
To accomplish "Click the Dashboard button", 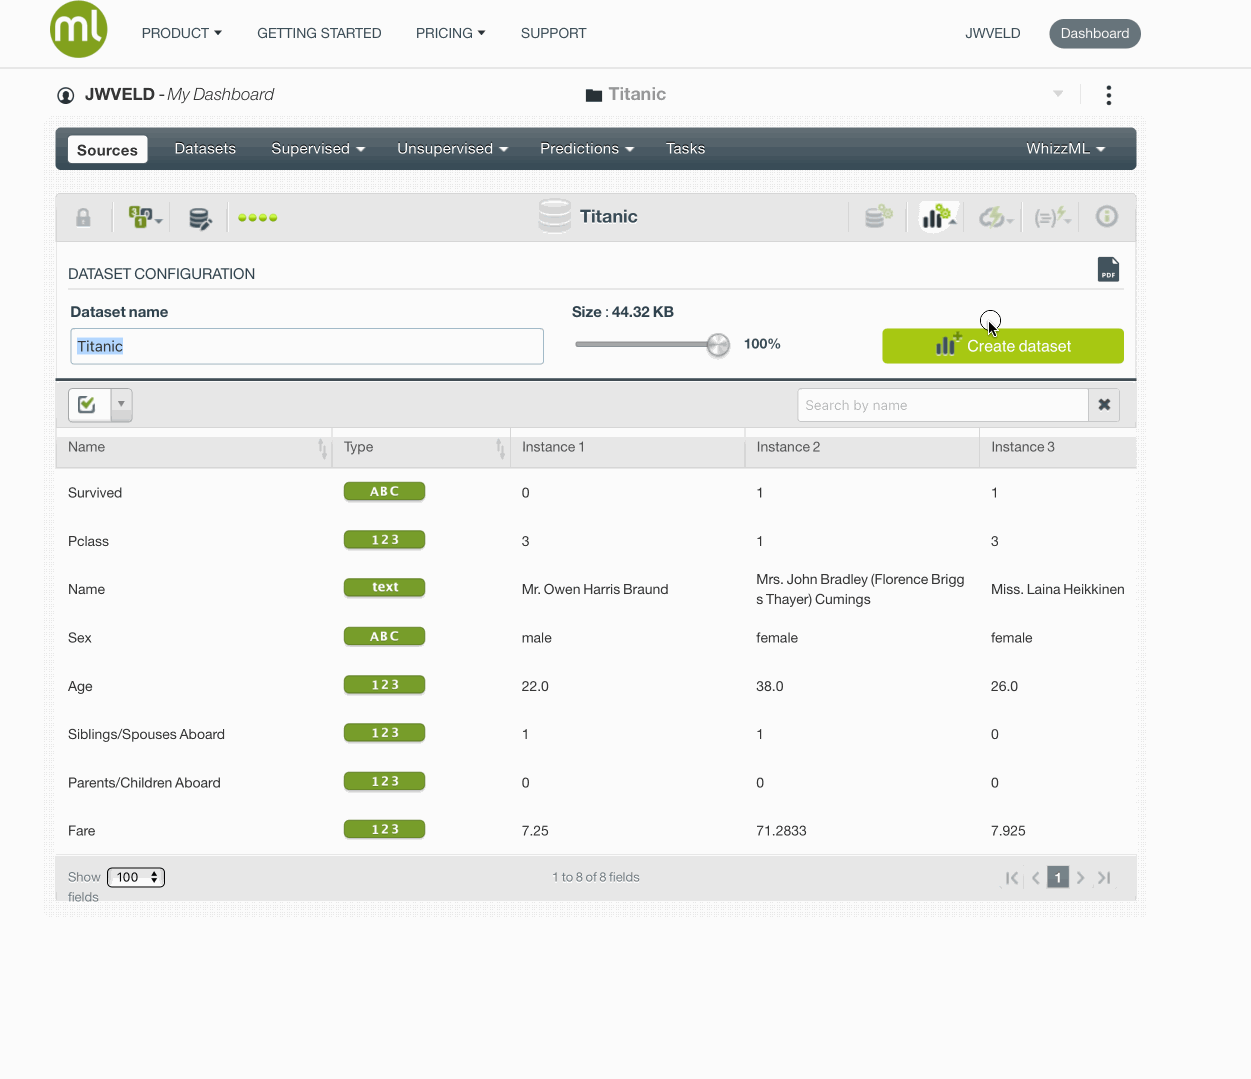I will click(x=1095, y=33).
